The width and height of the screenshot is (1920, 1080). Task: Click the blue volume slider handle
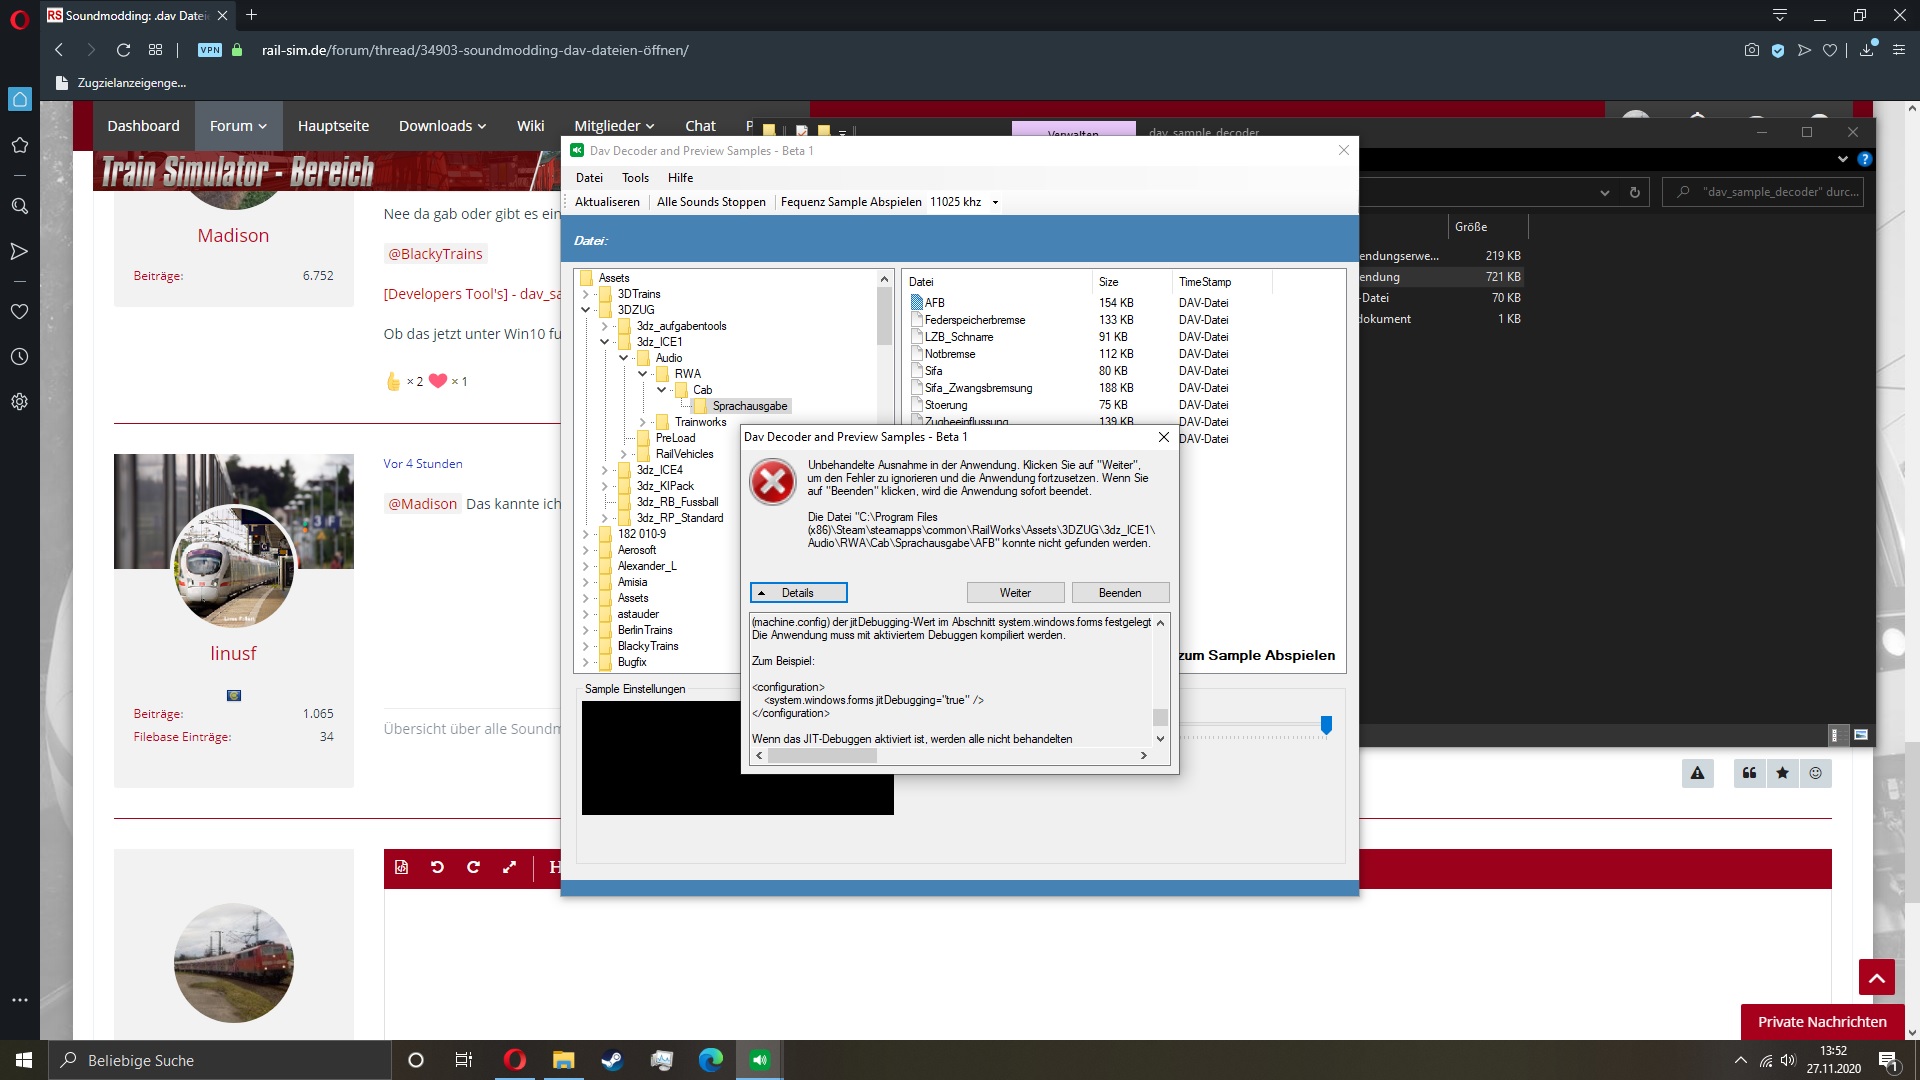click(1326, 725)
